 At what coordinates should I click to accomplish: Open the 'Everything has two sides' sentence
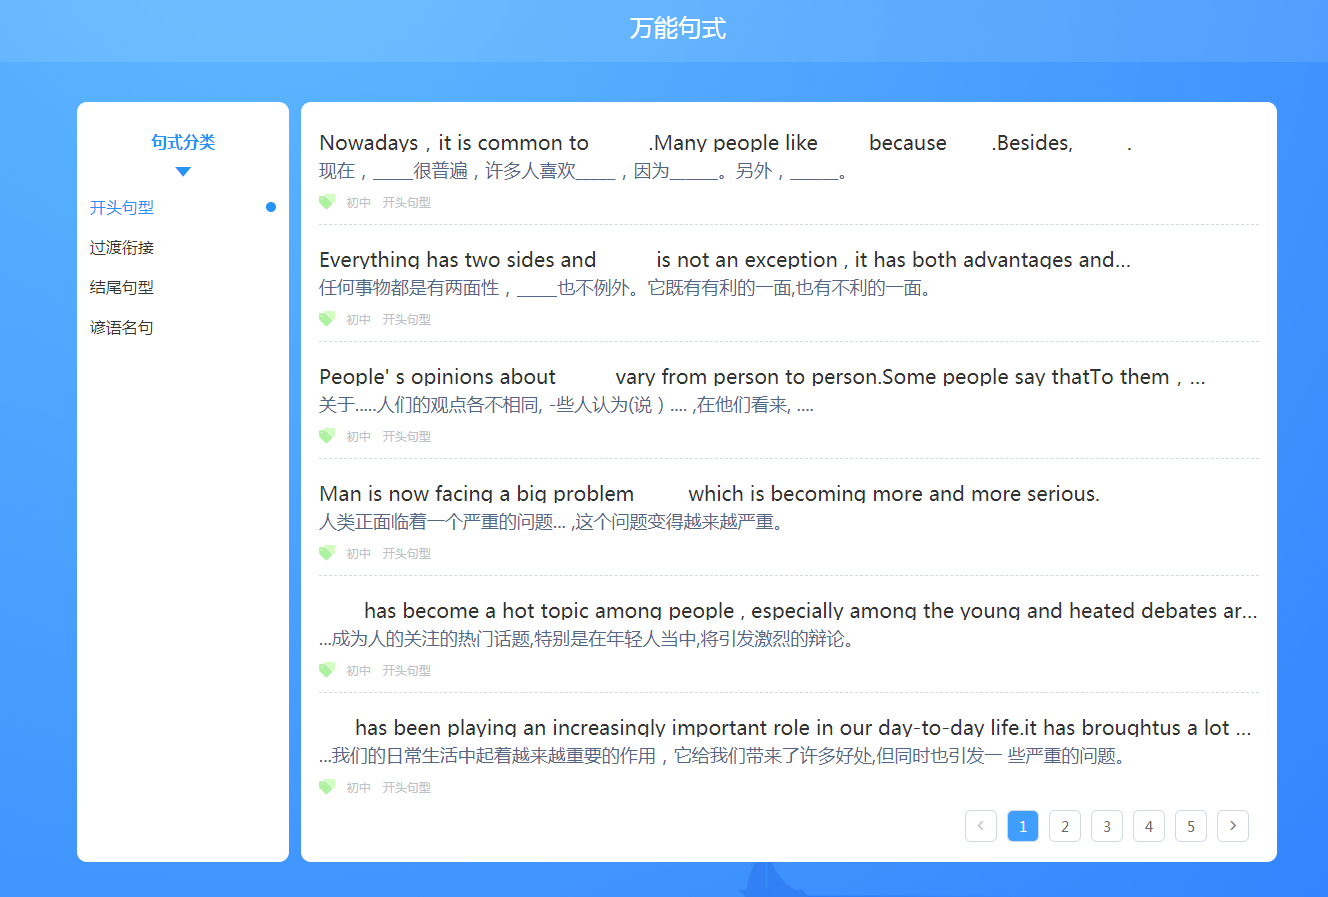click(x=457, y=260)
